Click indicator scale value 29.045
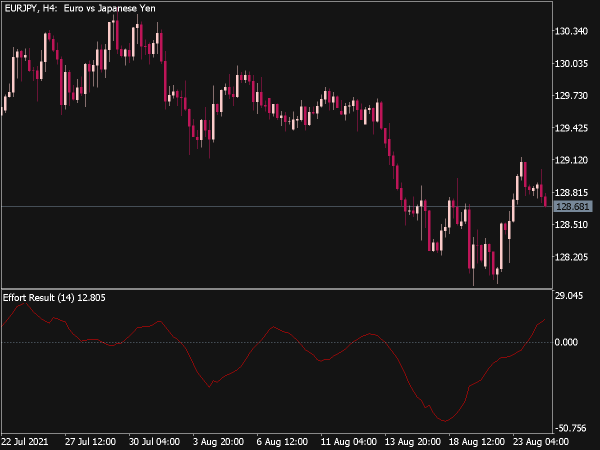The width and height of the screenshot is (600, 450). tap(569, 296)
